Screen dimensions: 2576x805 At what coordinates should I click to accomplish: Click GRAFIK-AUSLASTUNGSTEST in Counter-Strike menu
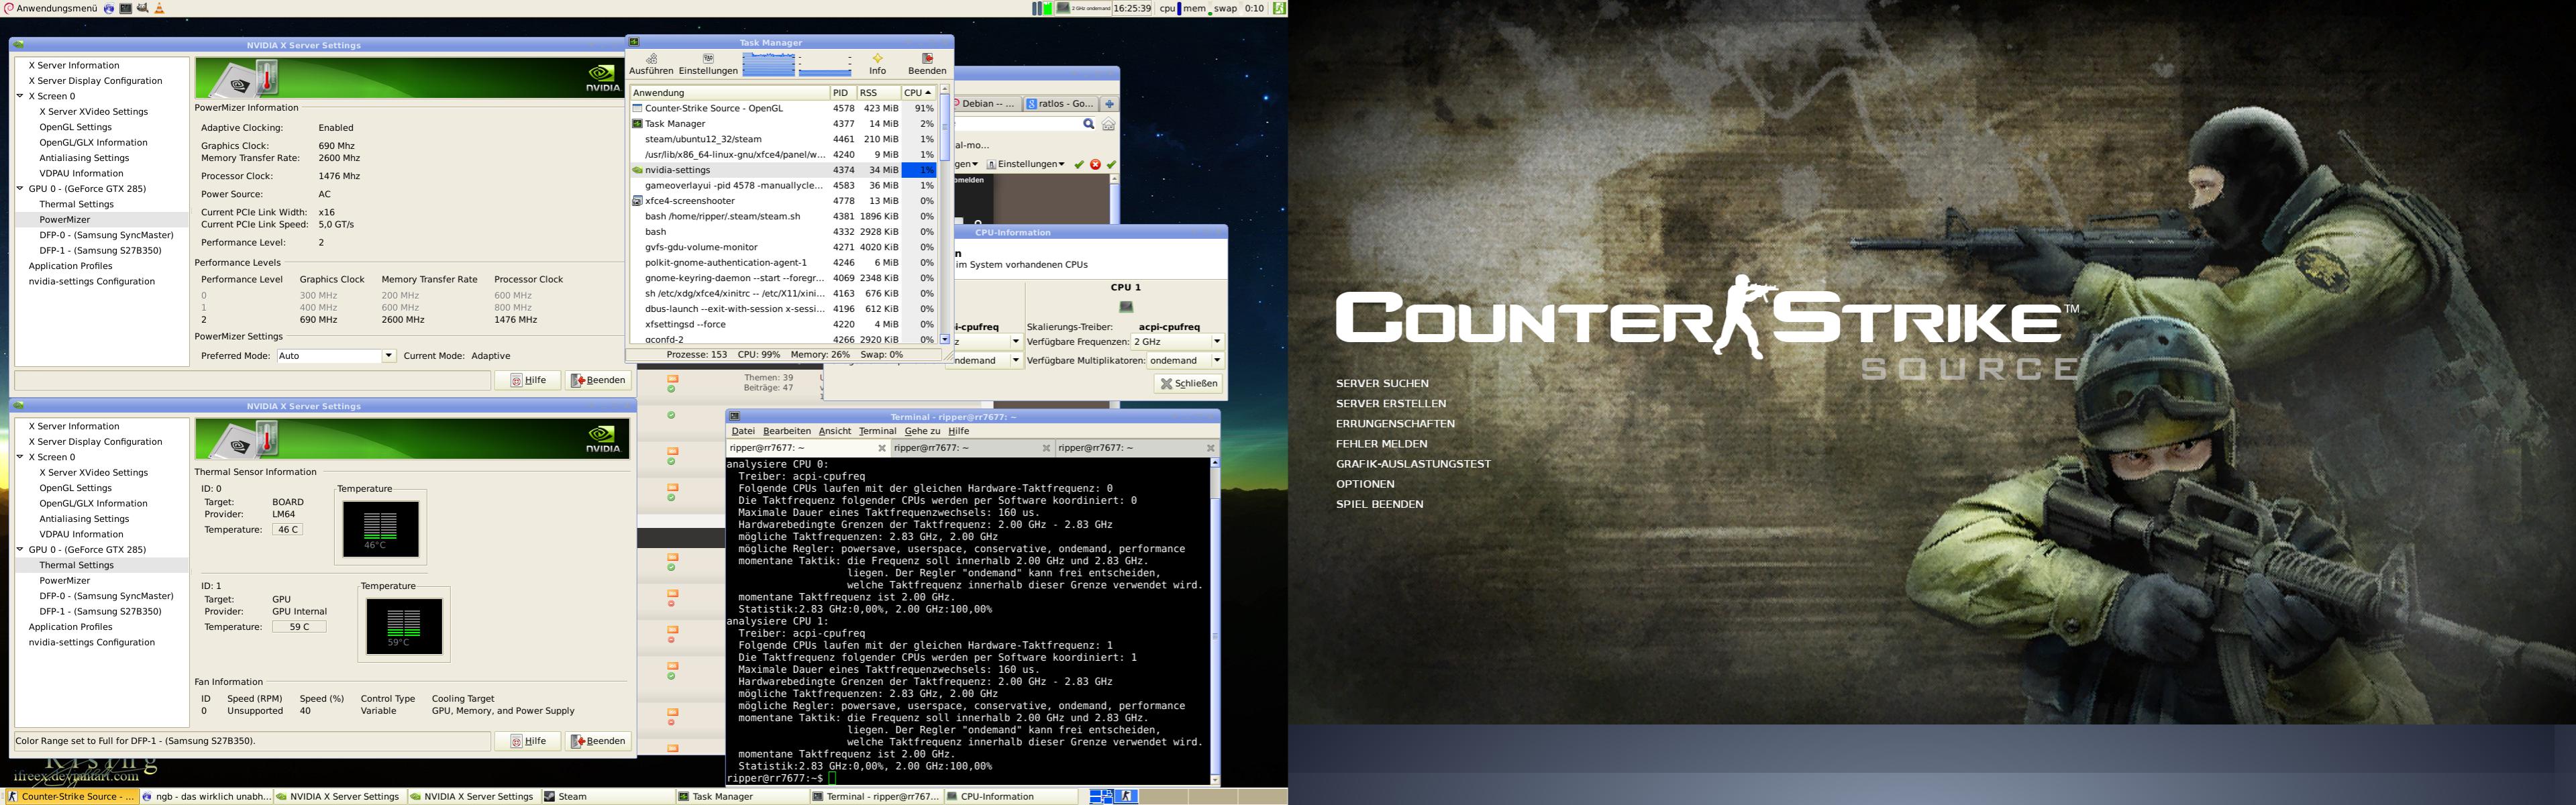click(x=1413, y=464)
